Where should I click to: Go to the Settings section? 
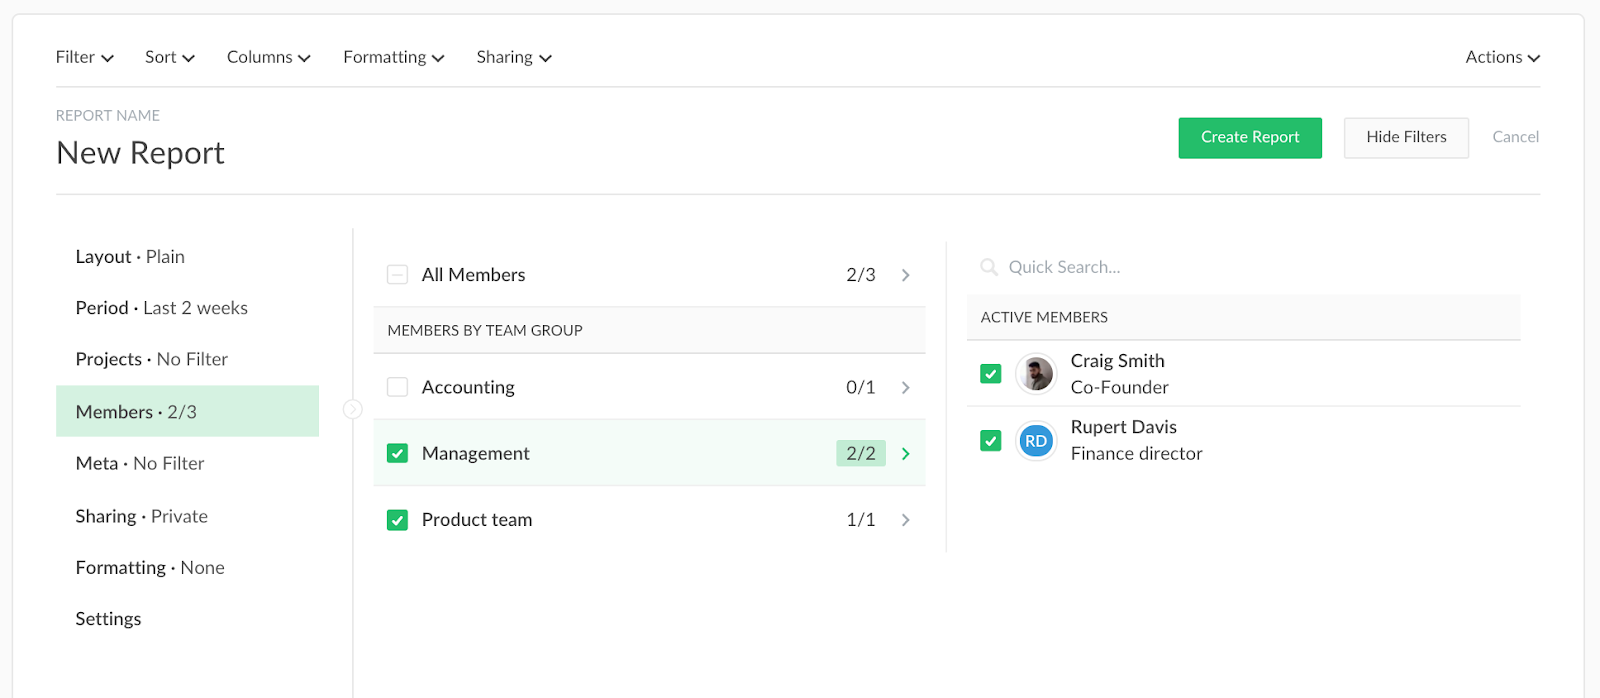109,619
